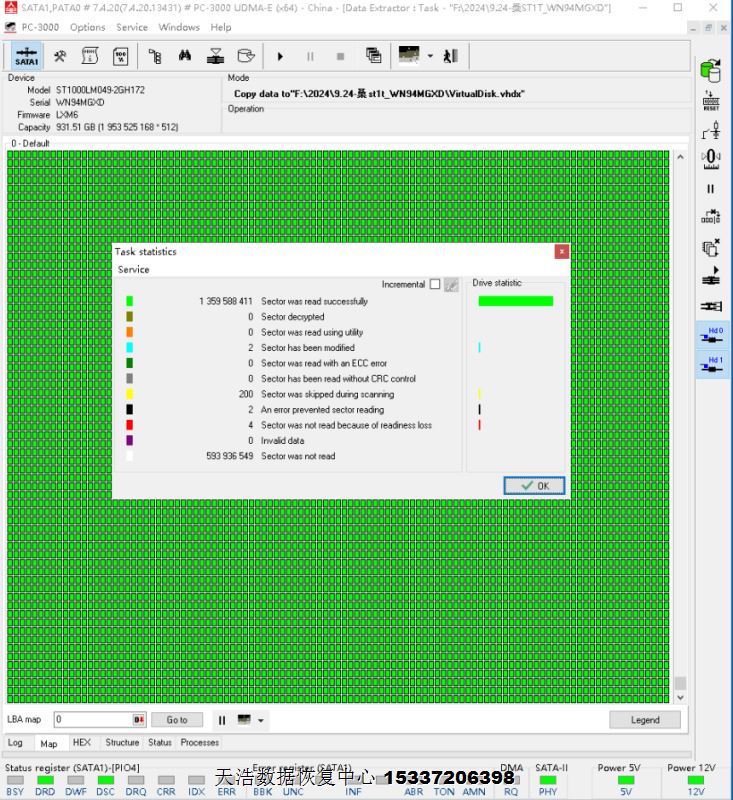The height and width of the screenshot is (800, 733).
Task: Click the database copy icon in sidebar
Action: (x=711, y=70)
